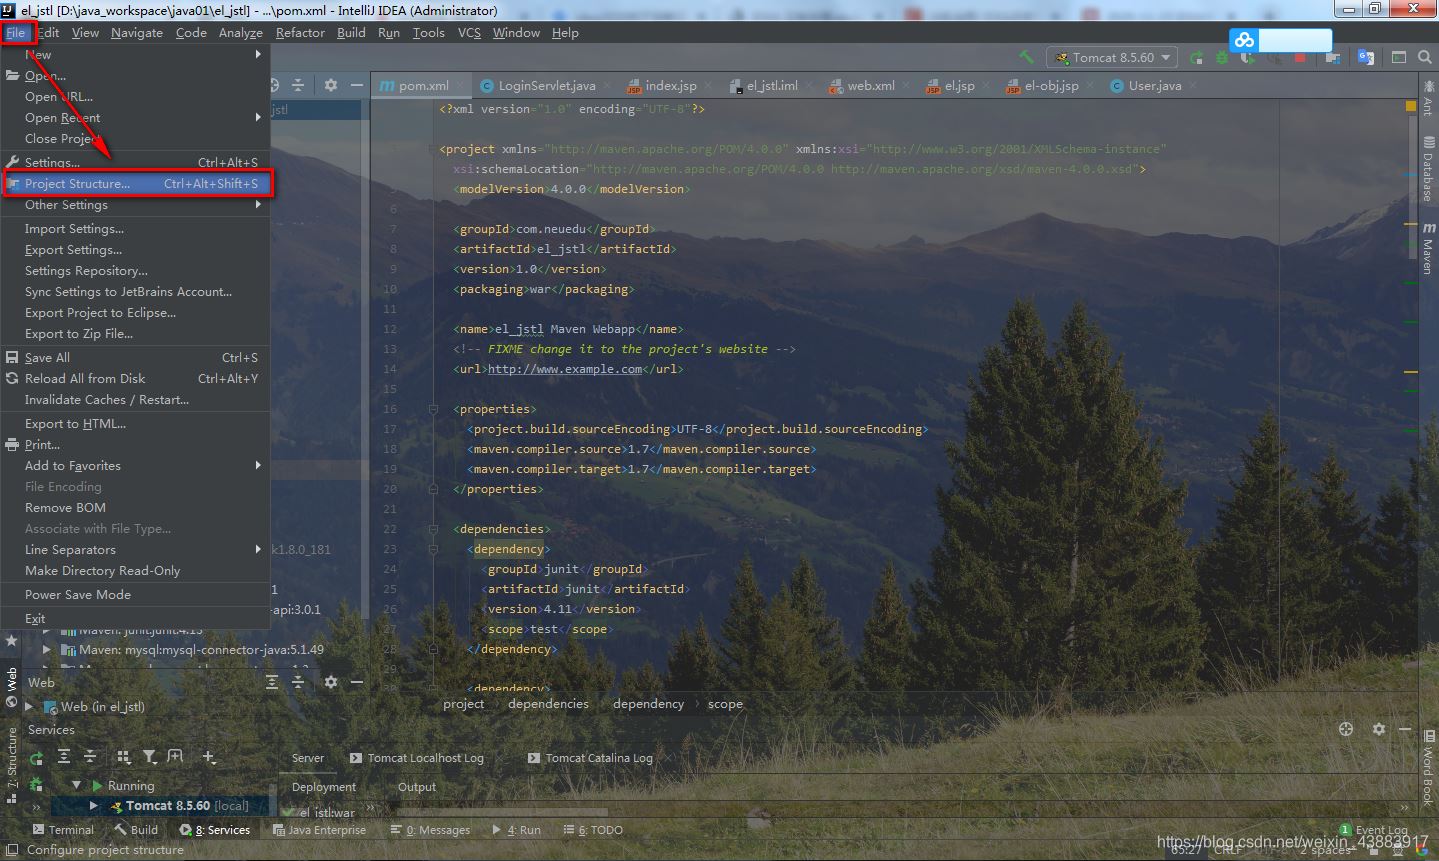This screenshot has height=861, width=1439.
Task: Open the Refactor menu
Action: point(300,32)
